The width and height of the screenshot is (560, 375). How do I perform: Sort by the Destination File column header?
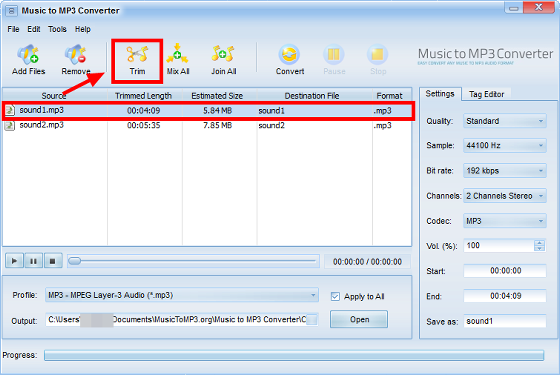pos(314,96)
